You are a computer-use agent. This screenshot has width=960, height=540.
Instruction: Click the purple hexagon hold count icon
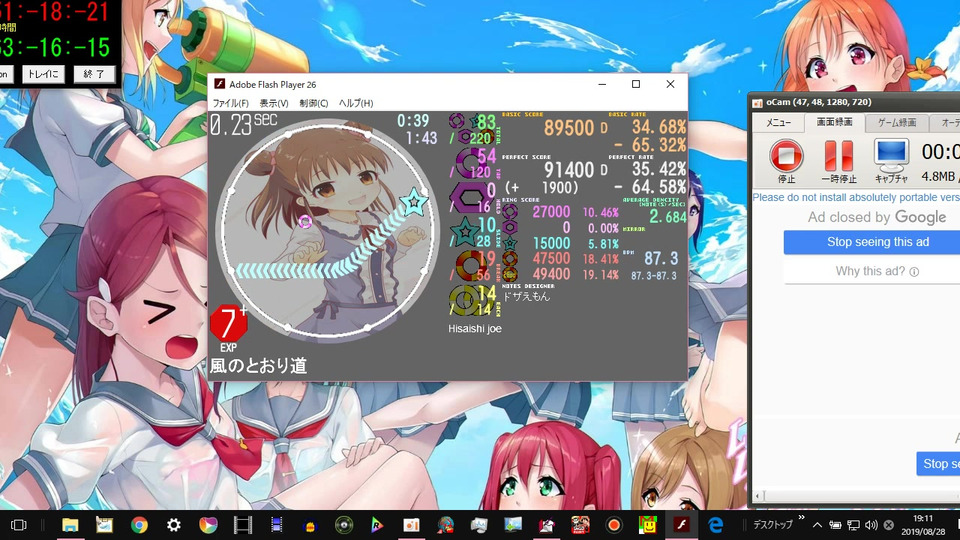point(468,198)
